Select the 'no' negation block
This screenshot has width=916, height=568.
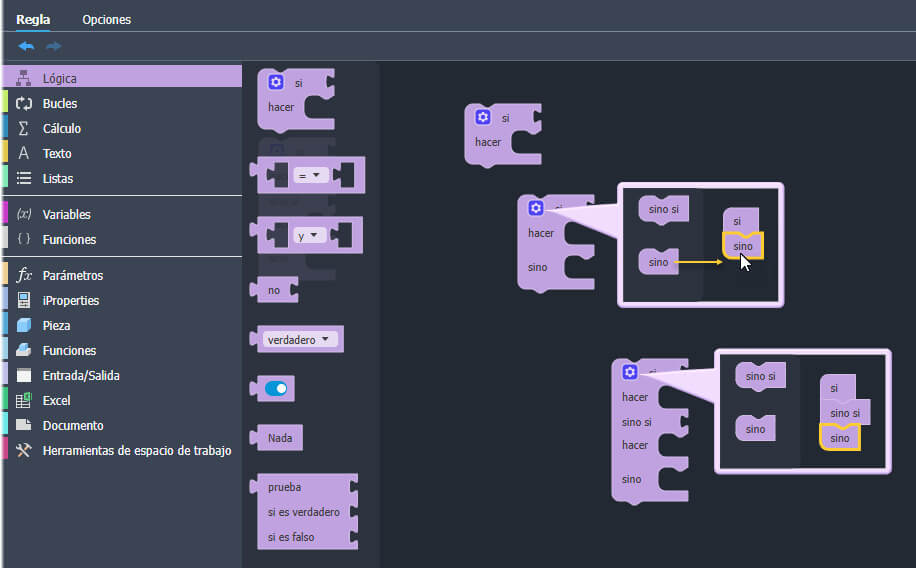coord(274,290)
